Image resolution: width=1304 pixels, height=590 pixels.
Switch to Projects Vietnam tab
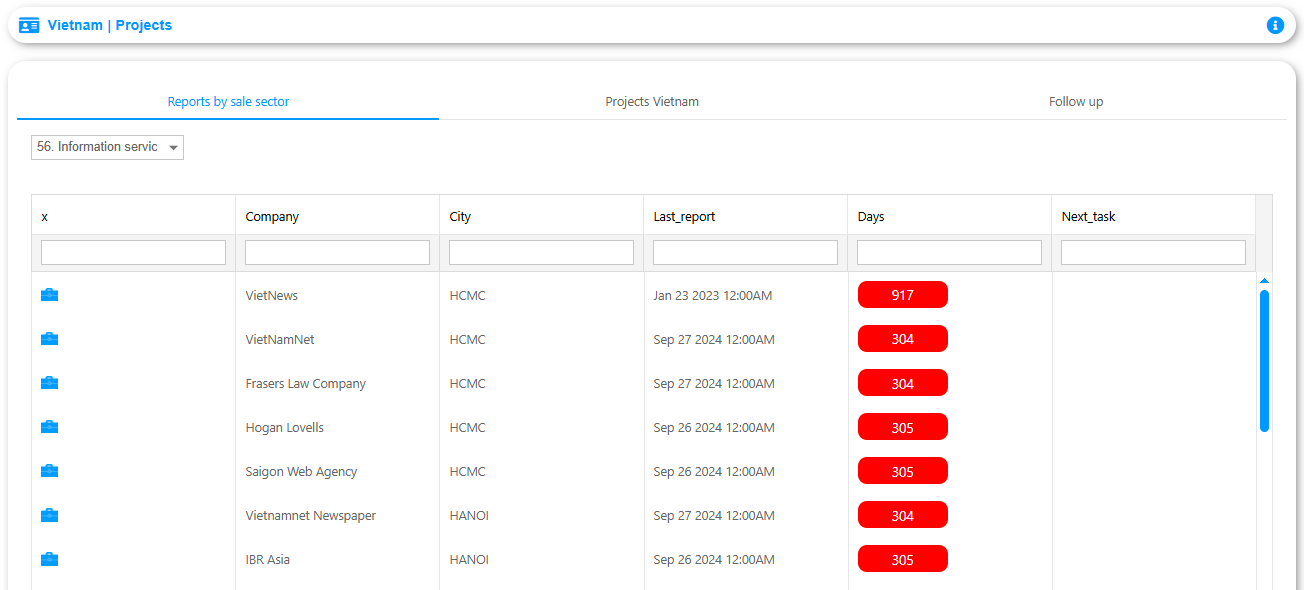pyautogui.click(x=652, y=102)
